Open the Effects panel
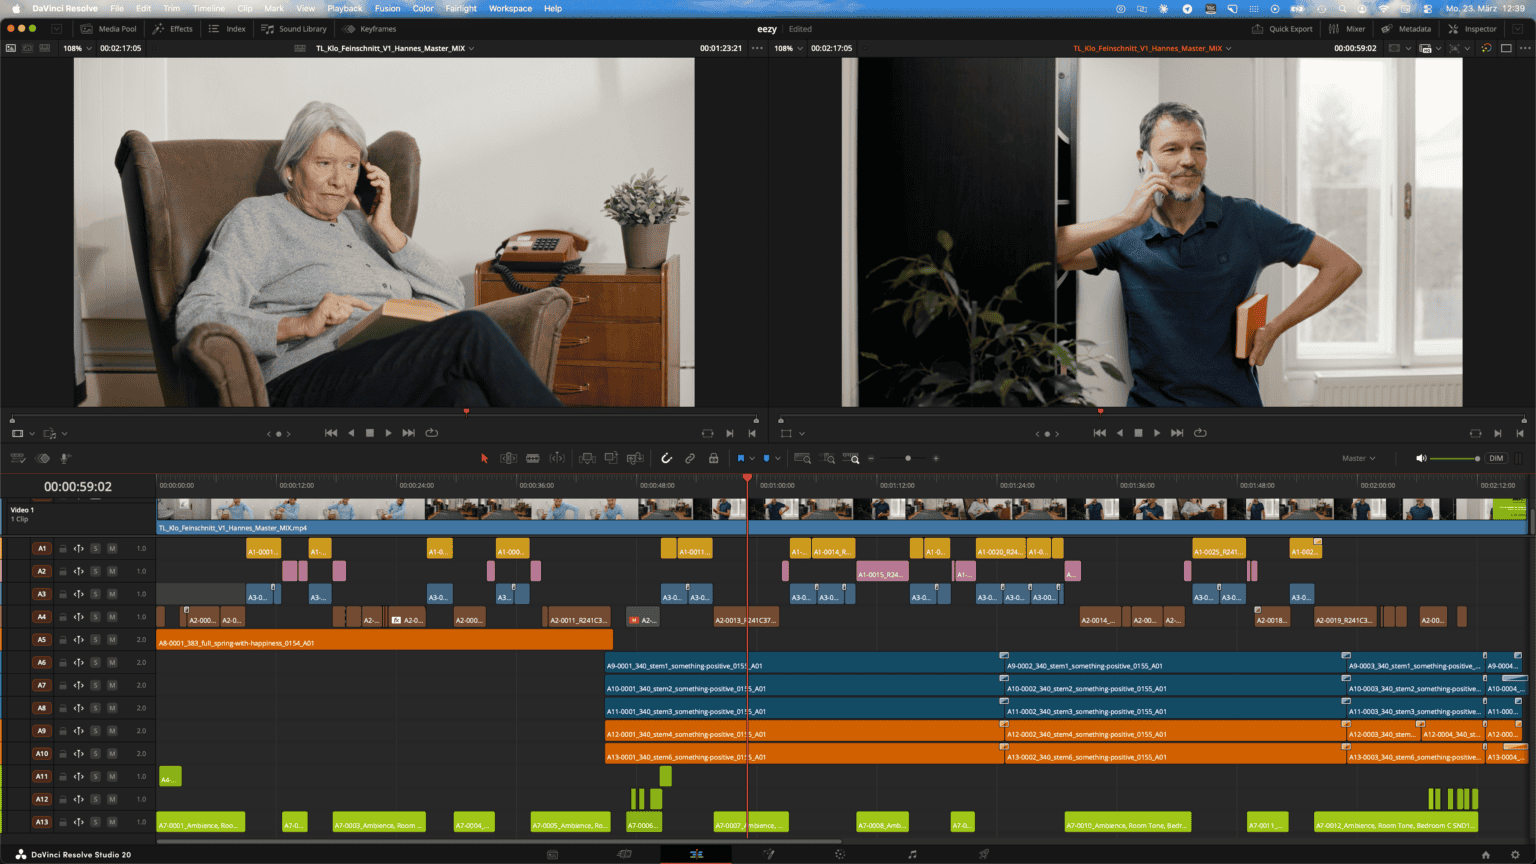This screenshot has height=864, width=1536. point(173,29)
